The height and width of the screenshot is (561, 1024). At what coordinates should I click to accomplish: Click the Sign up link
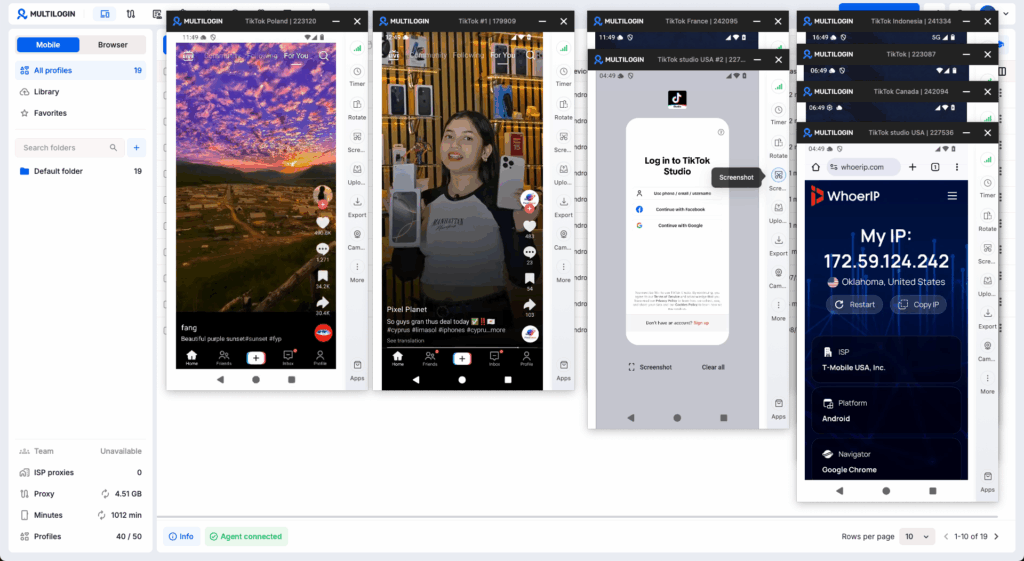[701, 323]
